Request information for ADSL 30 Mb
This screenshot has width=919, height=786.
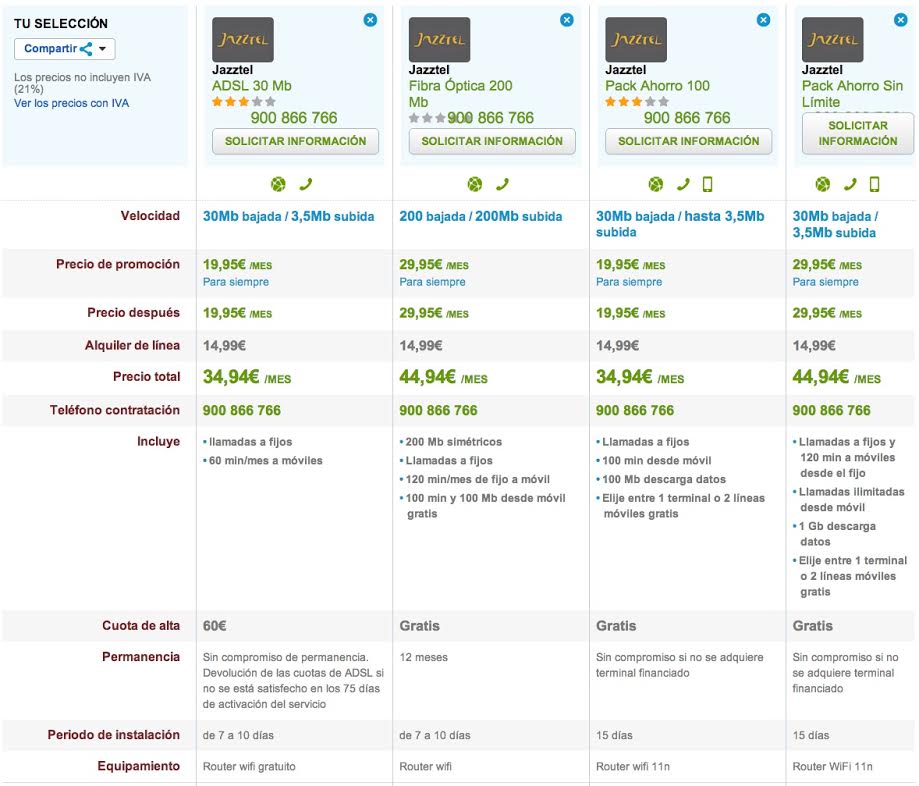pos(295,141)
